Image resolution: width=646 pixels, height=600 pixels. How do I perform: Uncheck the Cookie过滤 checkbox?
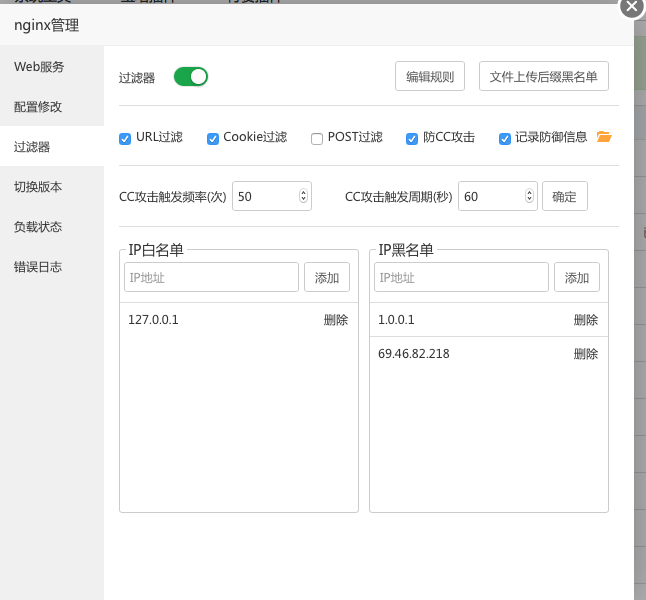213,139
